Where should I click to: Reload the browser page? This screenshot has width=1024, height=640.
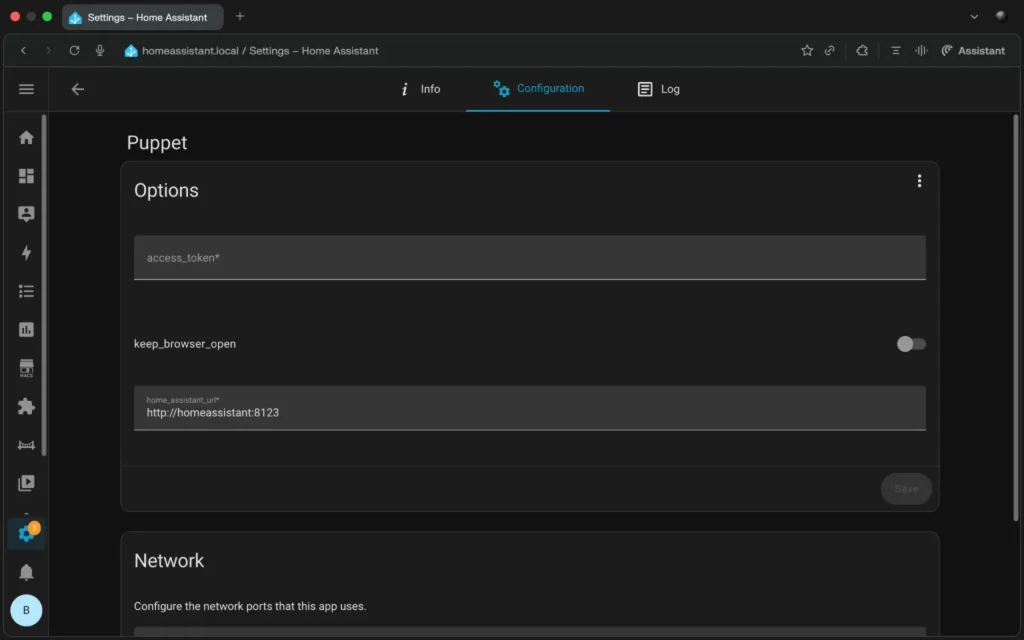(74, 50)
